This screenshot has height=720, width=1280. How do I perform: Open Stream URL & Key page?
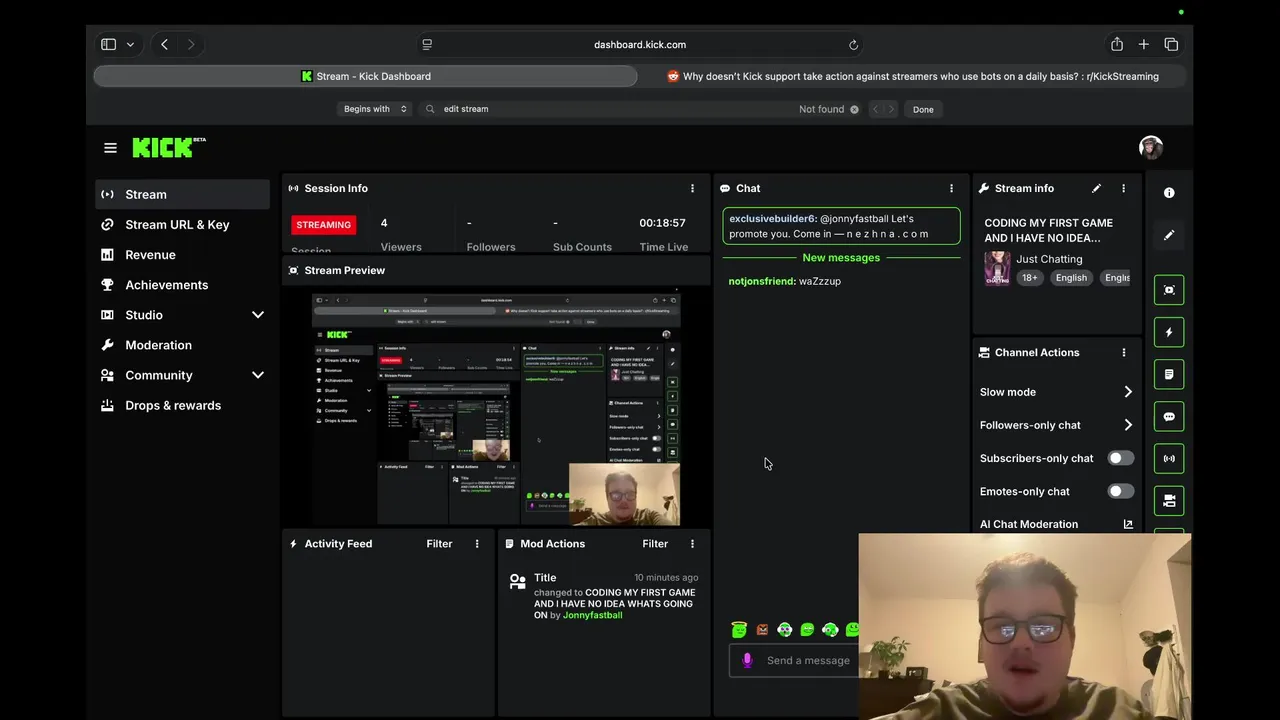click(x=182, y=224)
